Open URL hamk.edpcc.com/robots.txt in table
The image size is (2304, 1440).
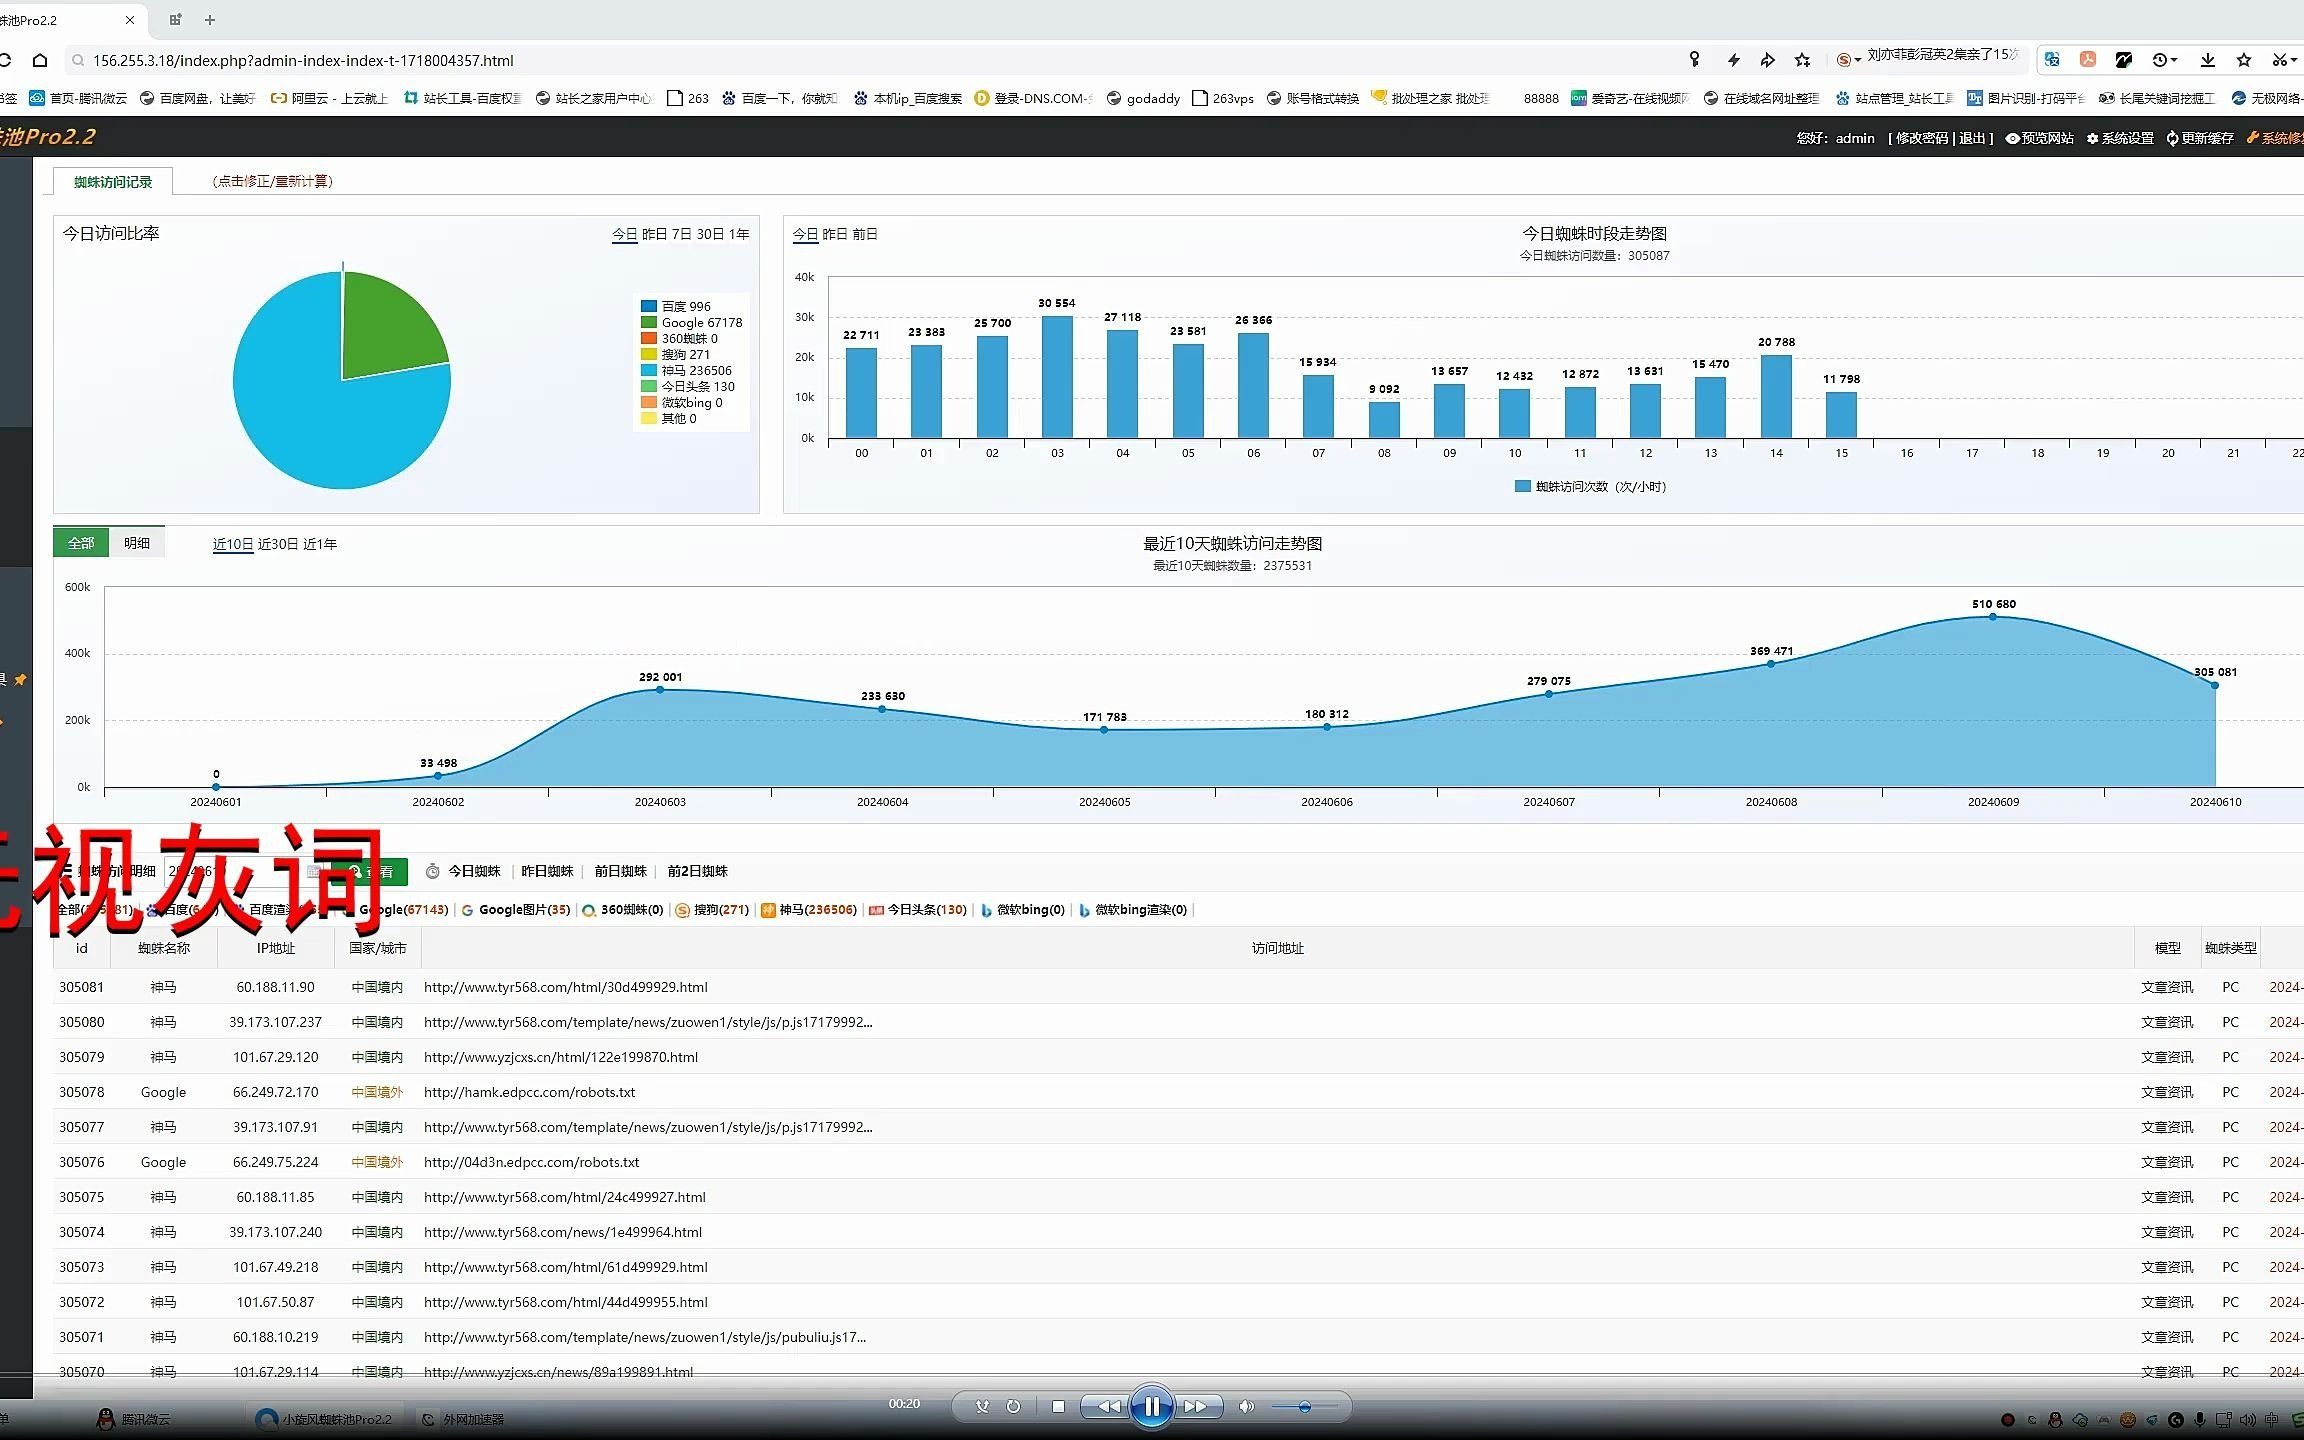[x=530, y=1092]
